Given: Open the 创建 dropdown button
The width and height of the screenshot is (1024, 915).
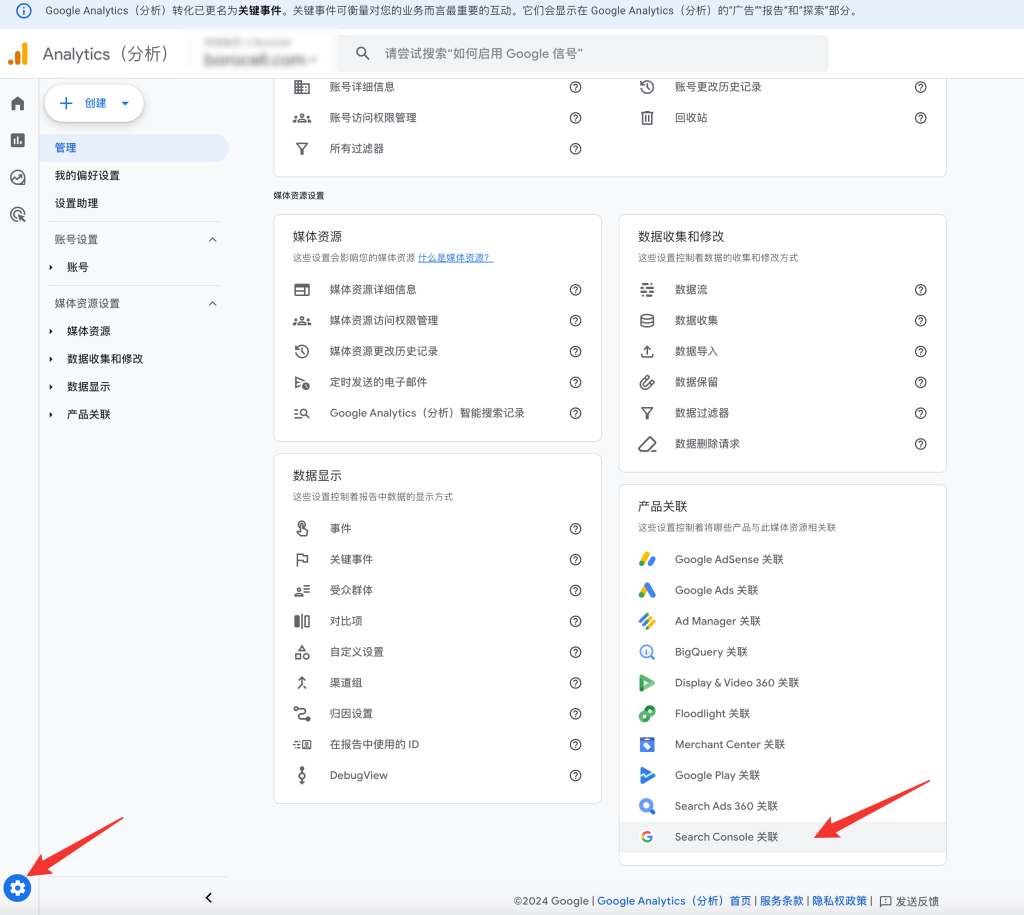Looking at the screenshot, I should tap(94, 103).
